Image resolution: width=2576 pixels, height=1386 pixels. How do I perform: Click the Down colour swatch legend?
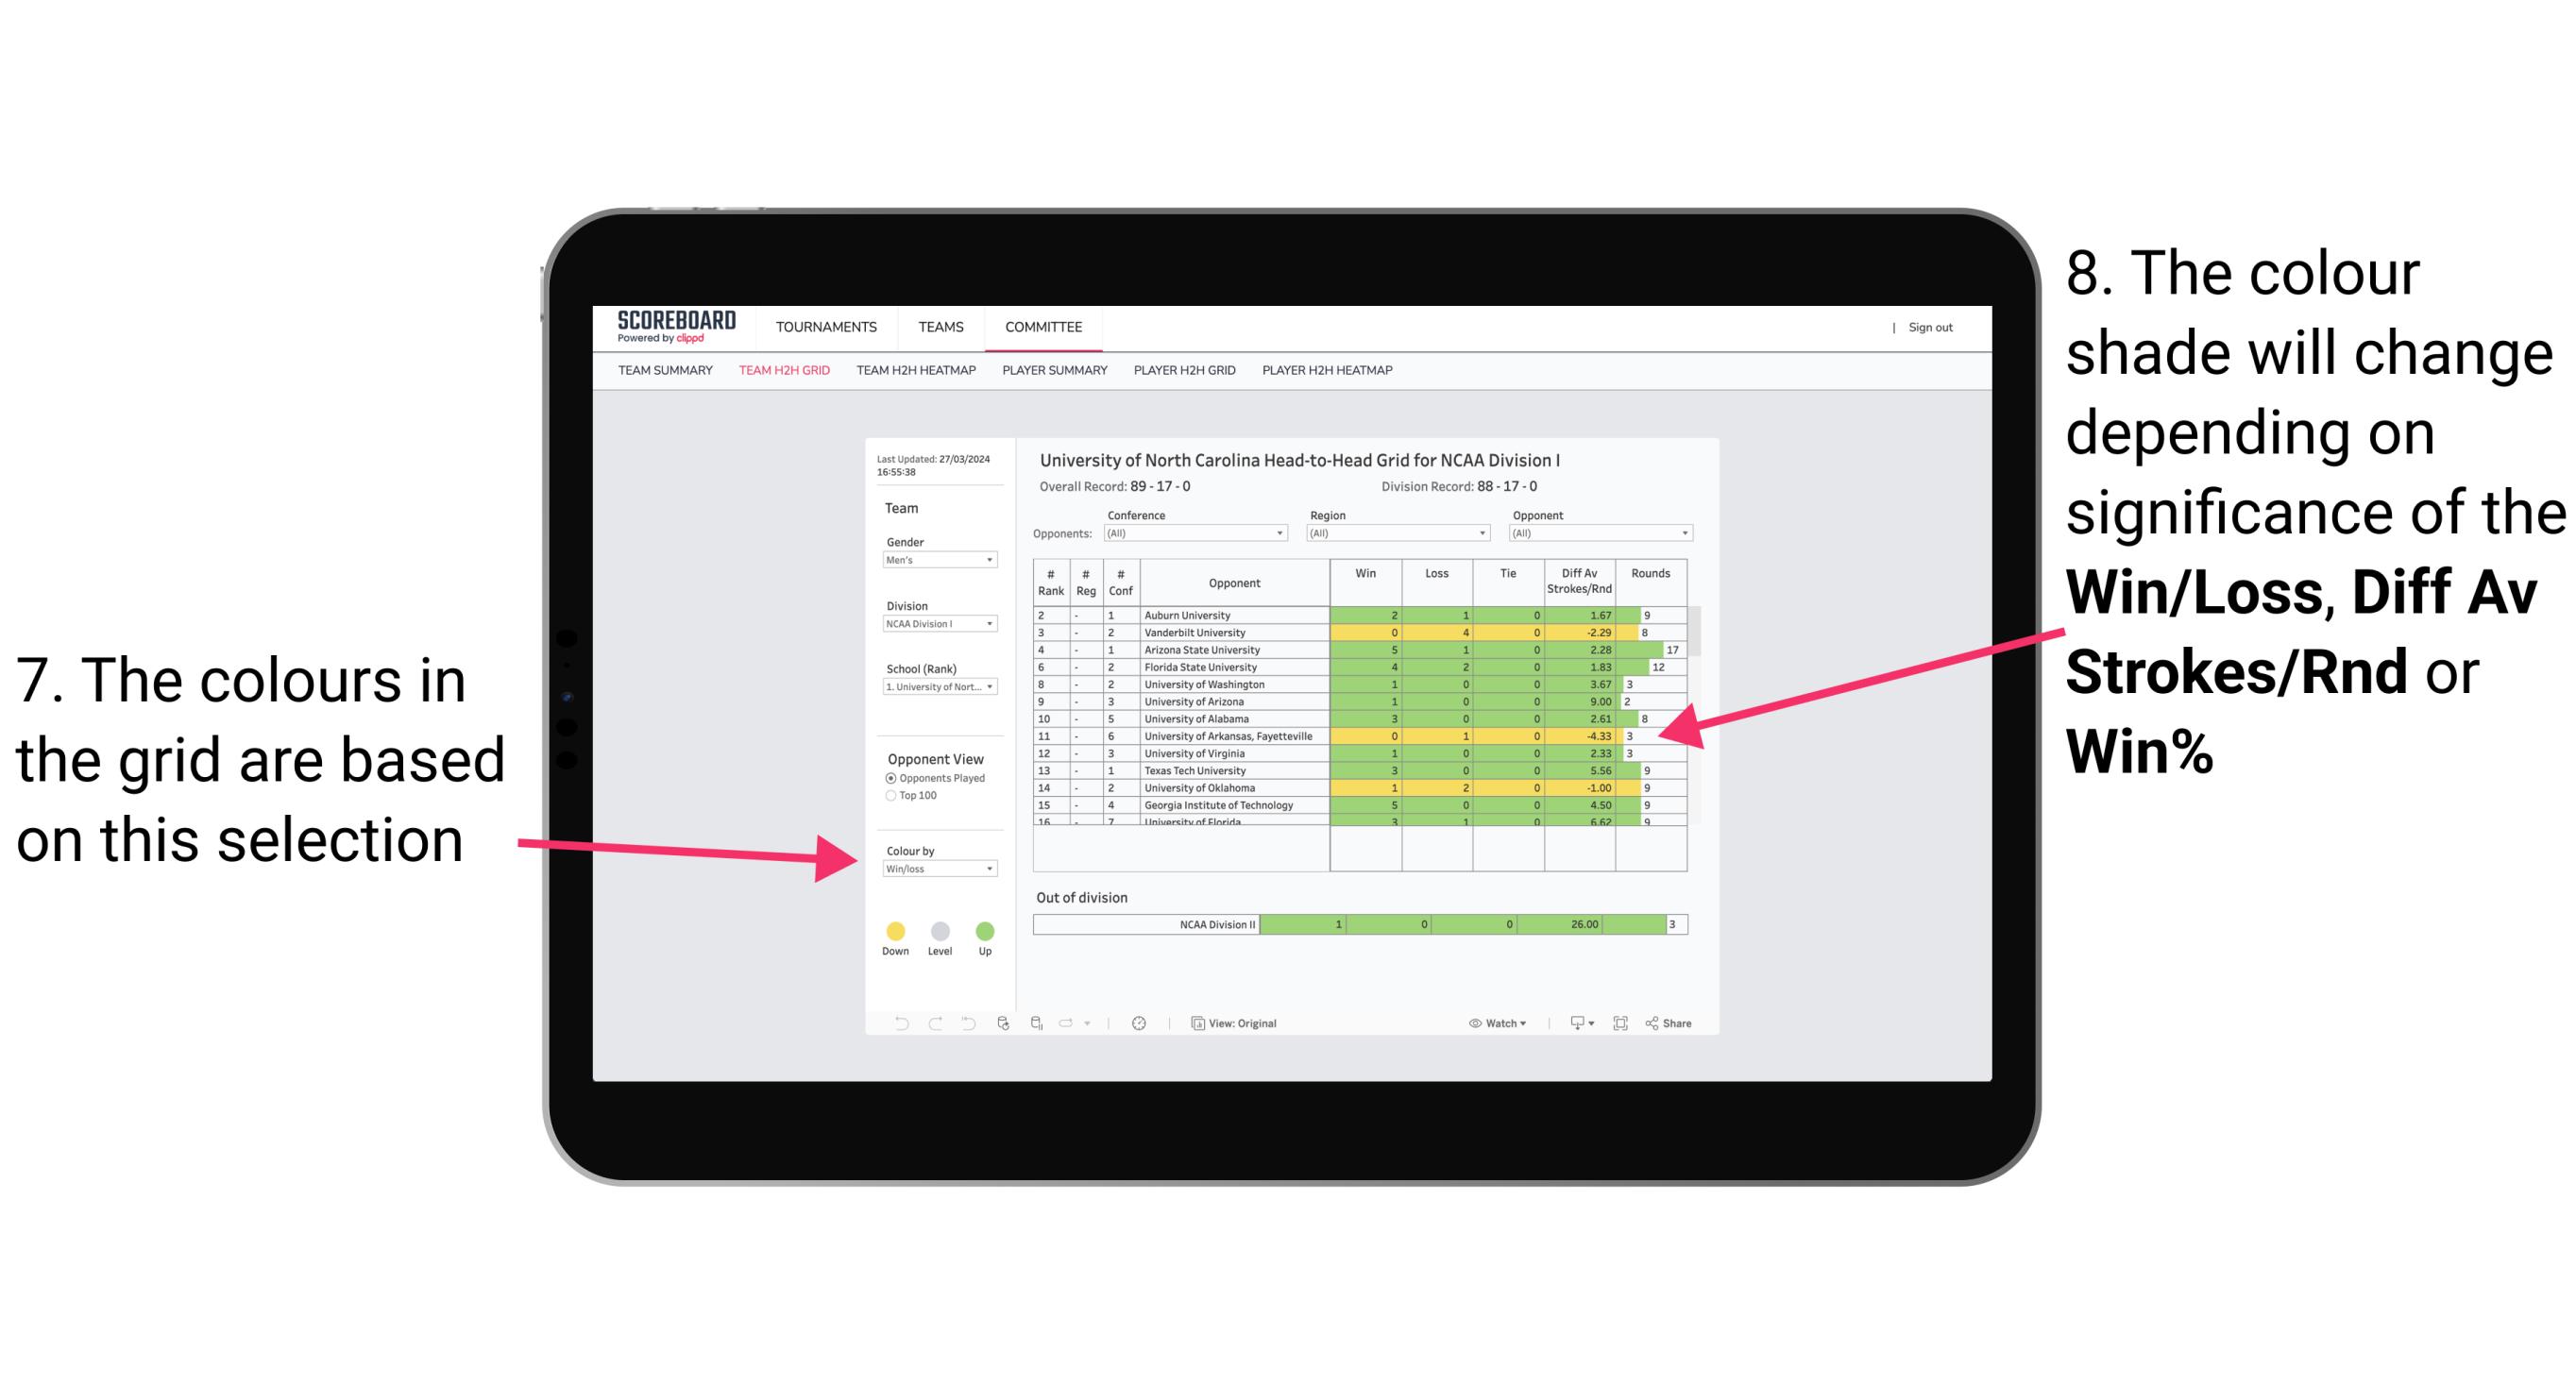[x=894, y=928]
